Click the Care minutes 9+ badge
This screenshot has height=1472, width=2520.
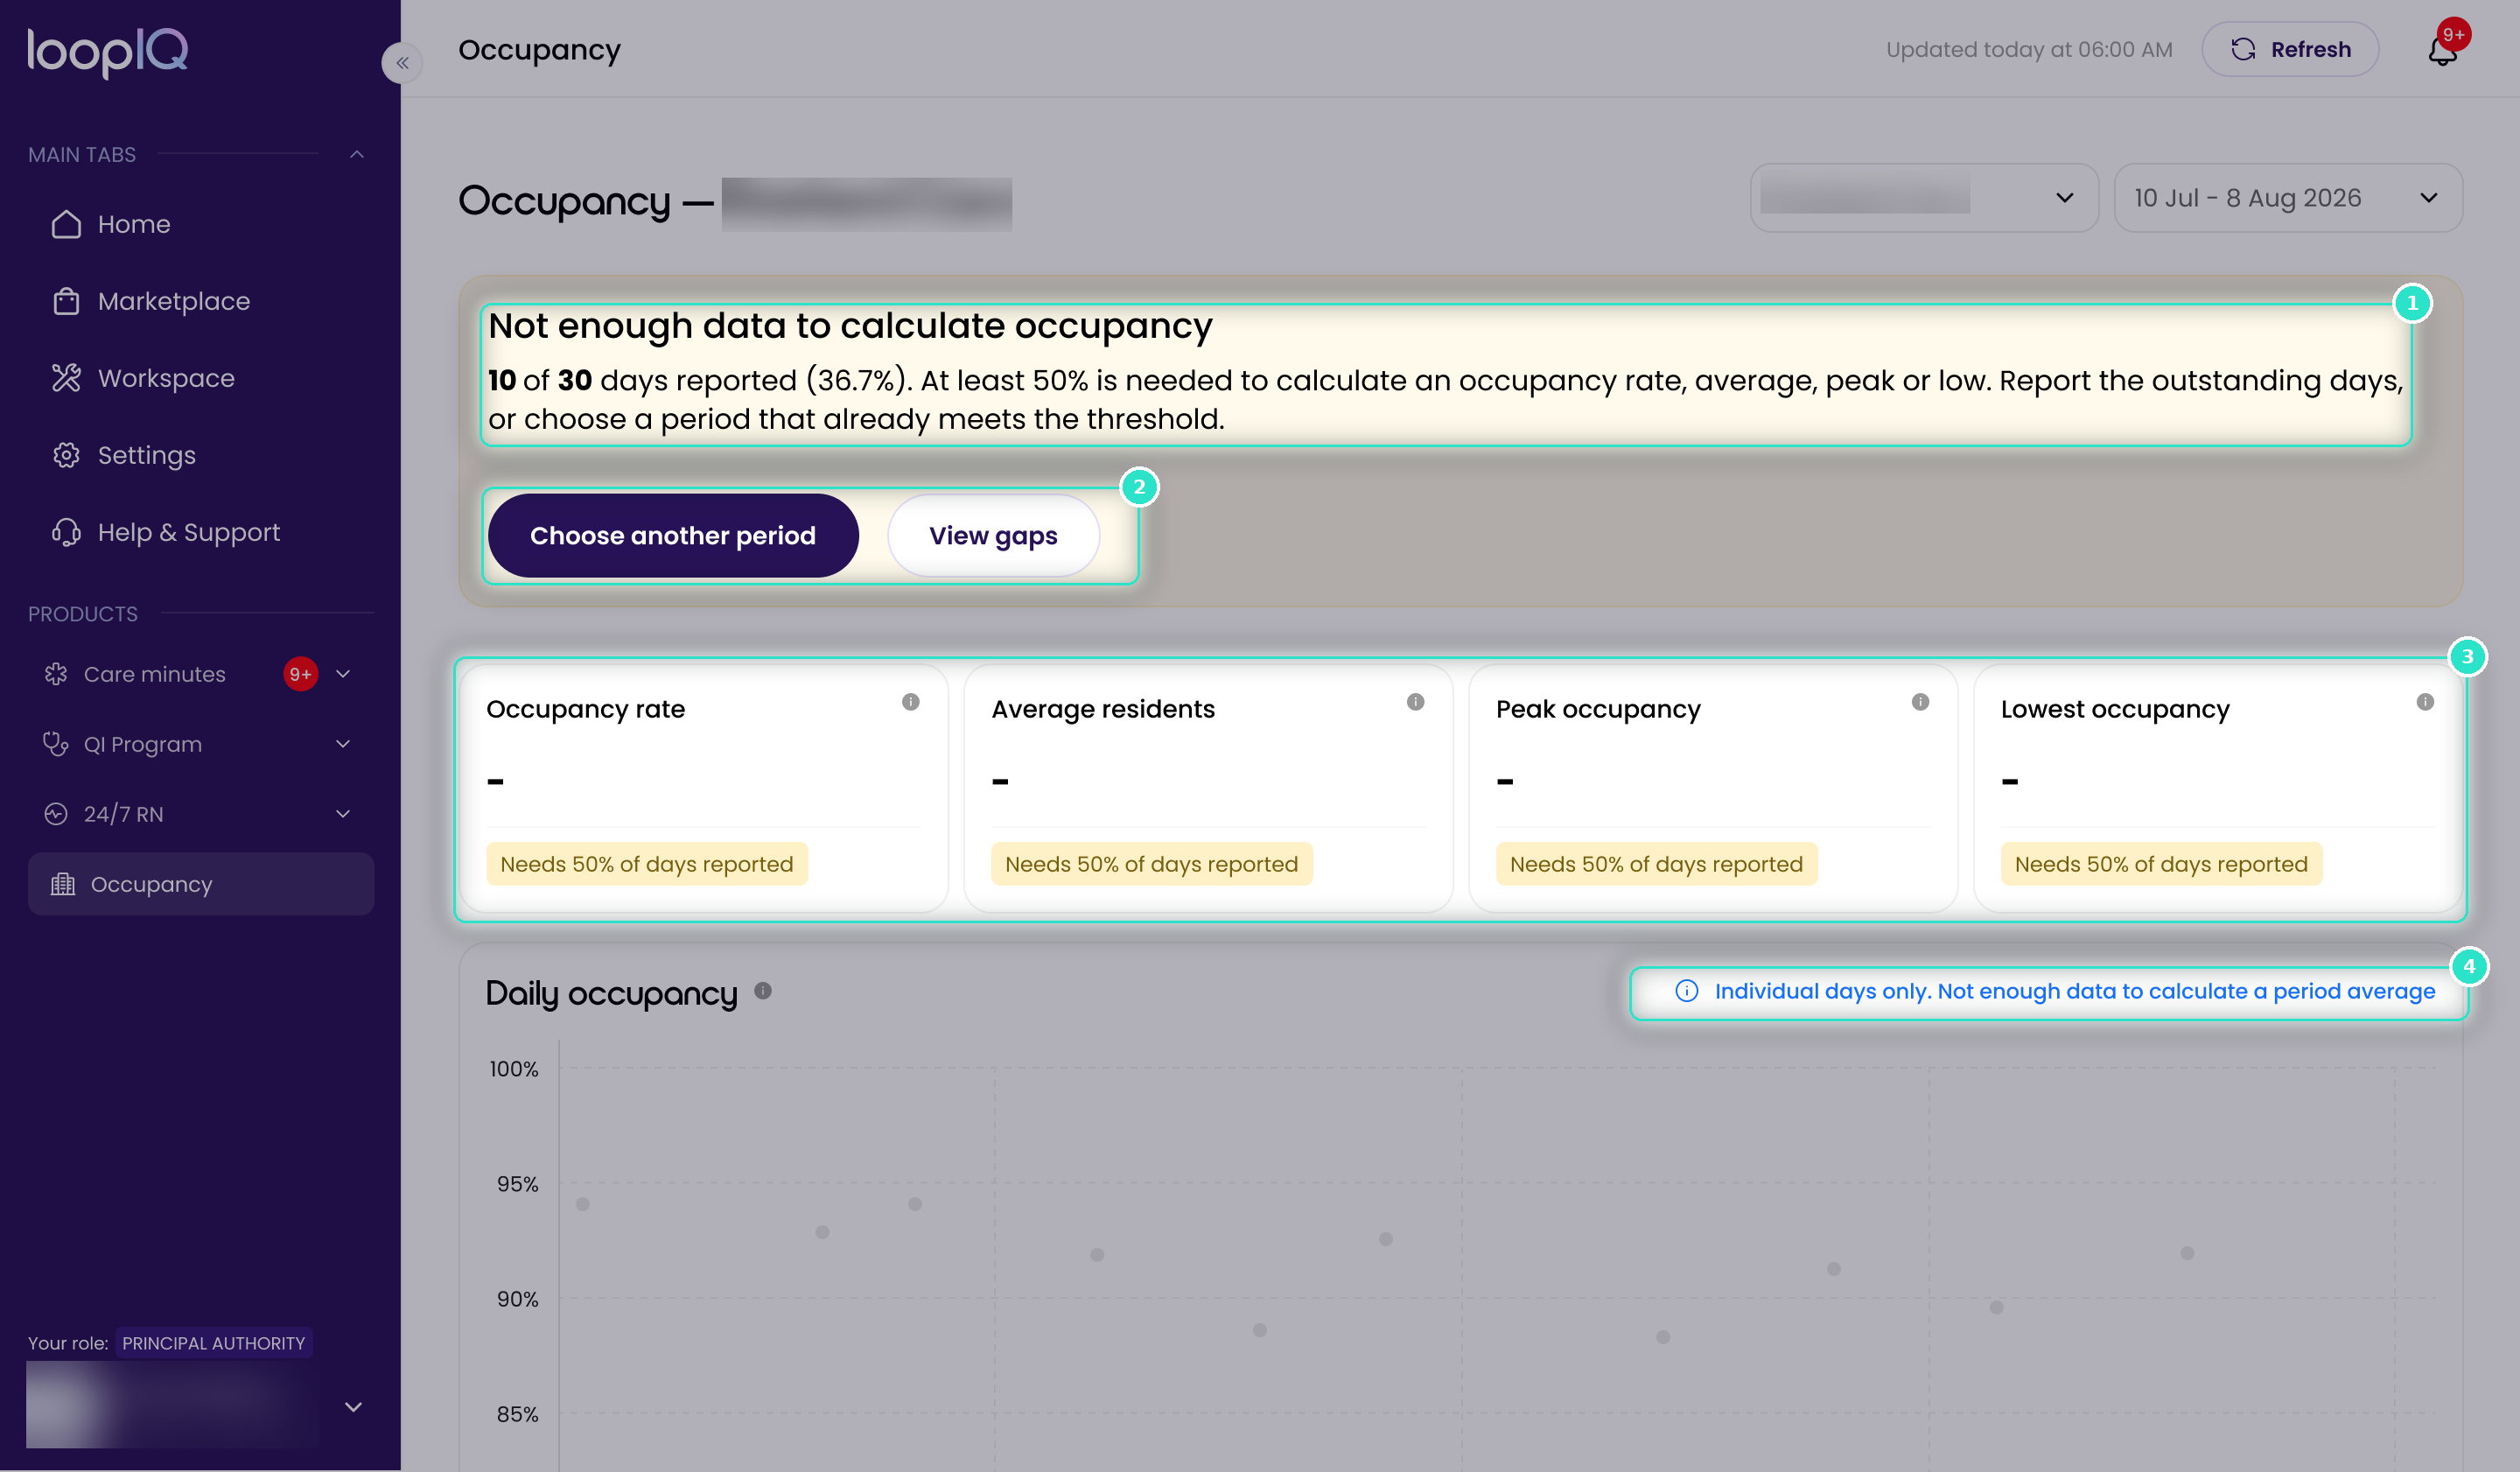[x=300, y=674]
